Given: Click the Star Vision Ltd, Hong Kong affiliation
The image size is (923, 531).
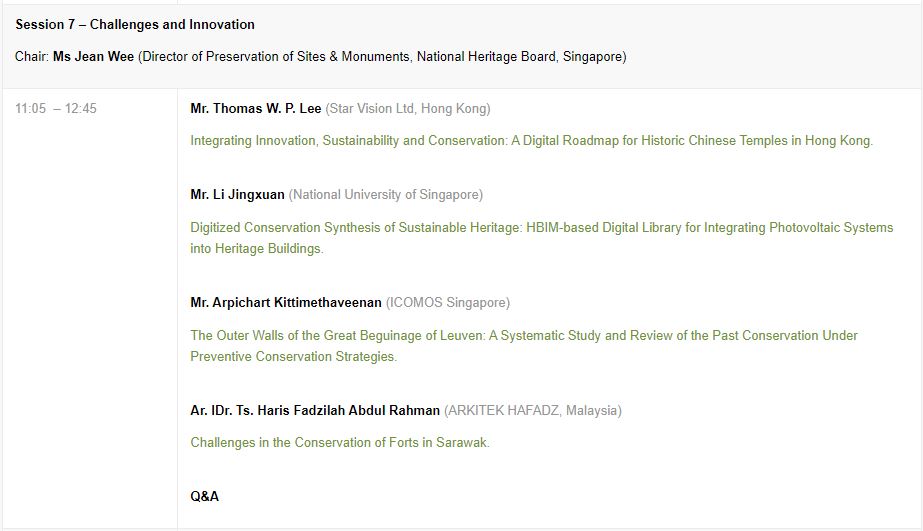Looking at the screenshot, I should [408, 109].
